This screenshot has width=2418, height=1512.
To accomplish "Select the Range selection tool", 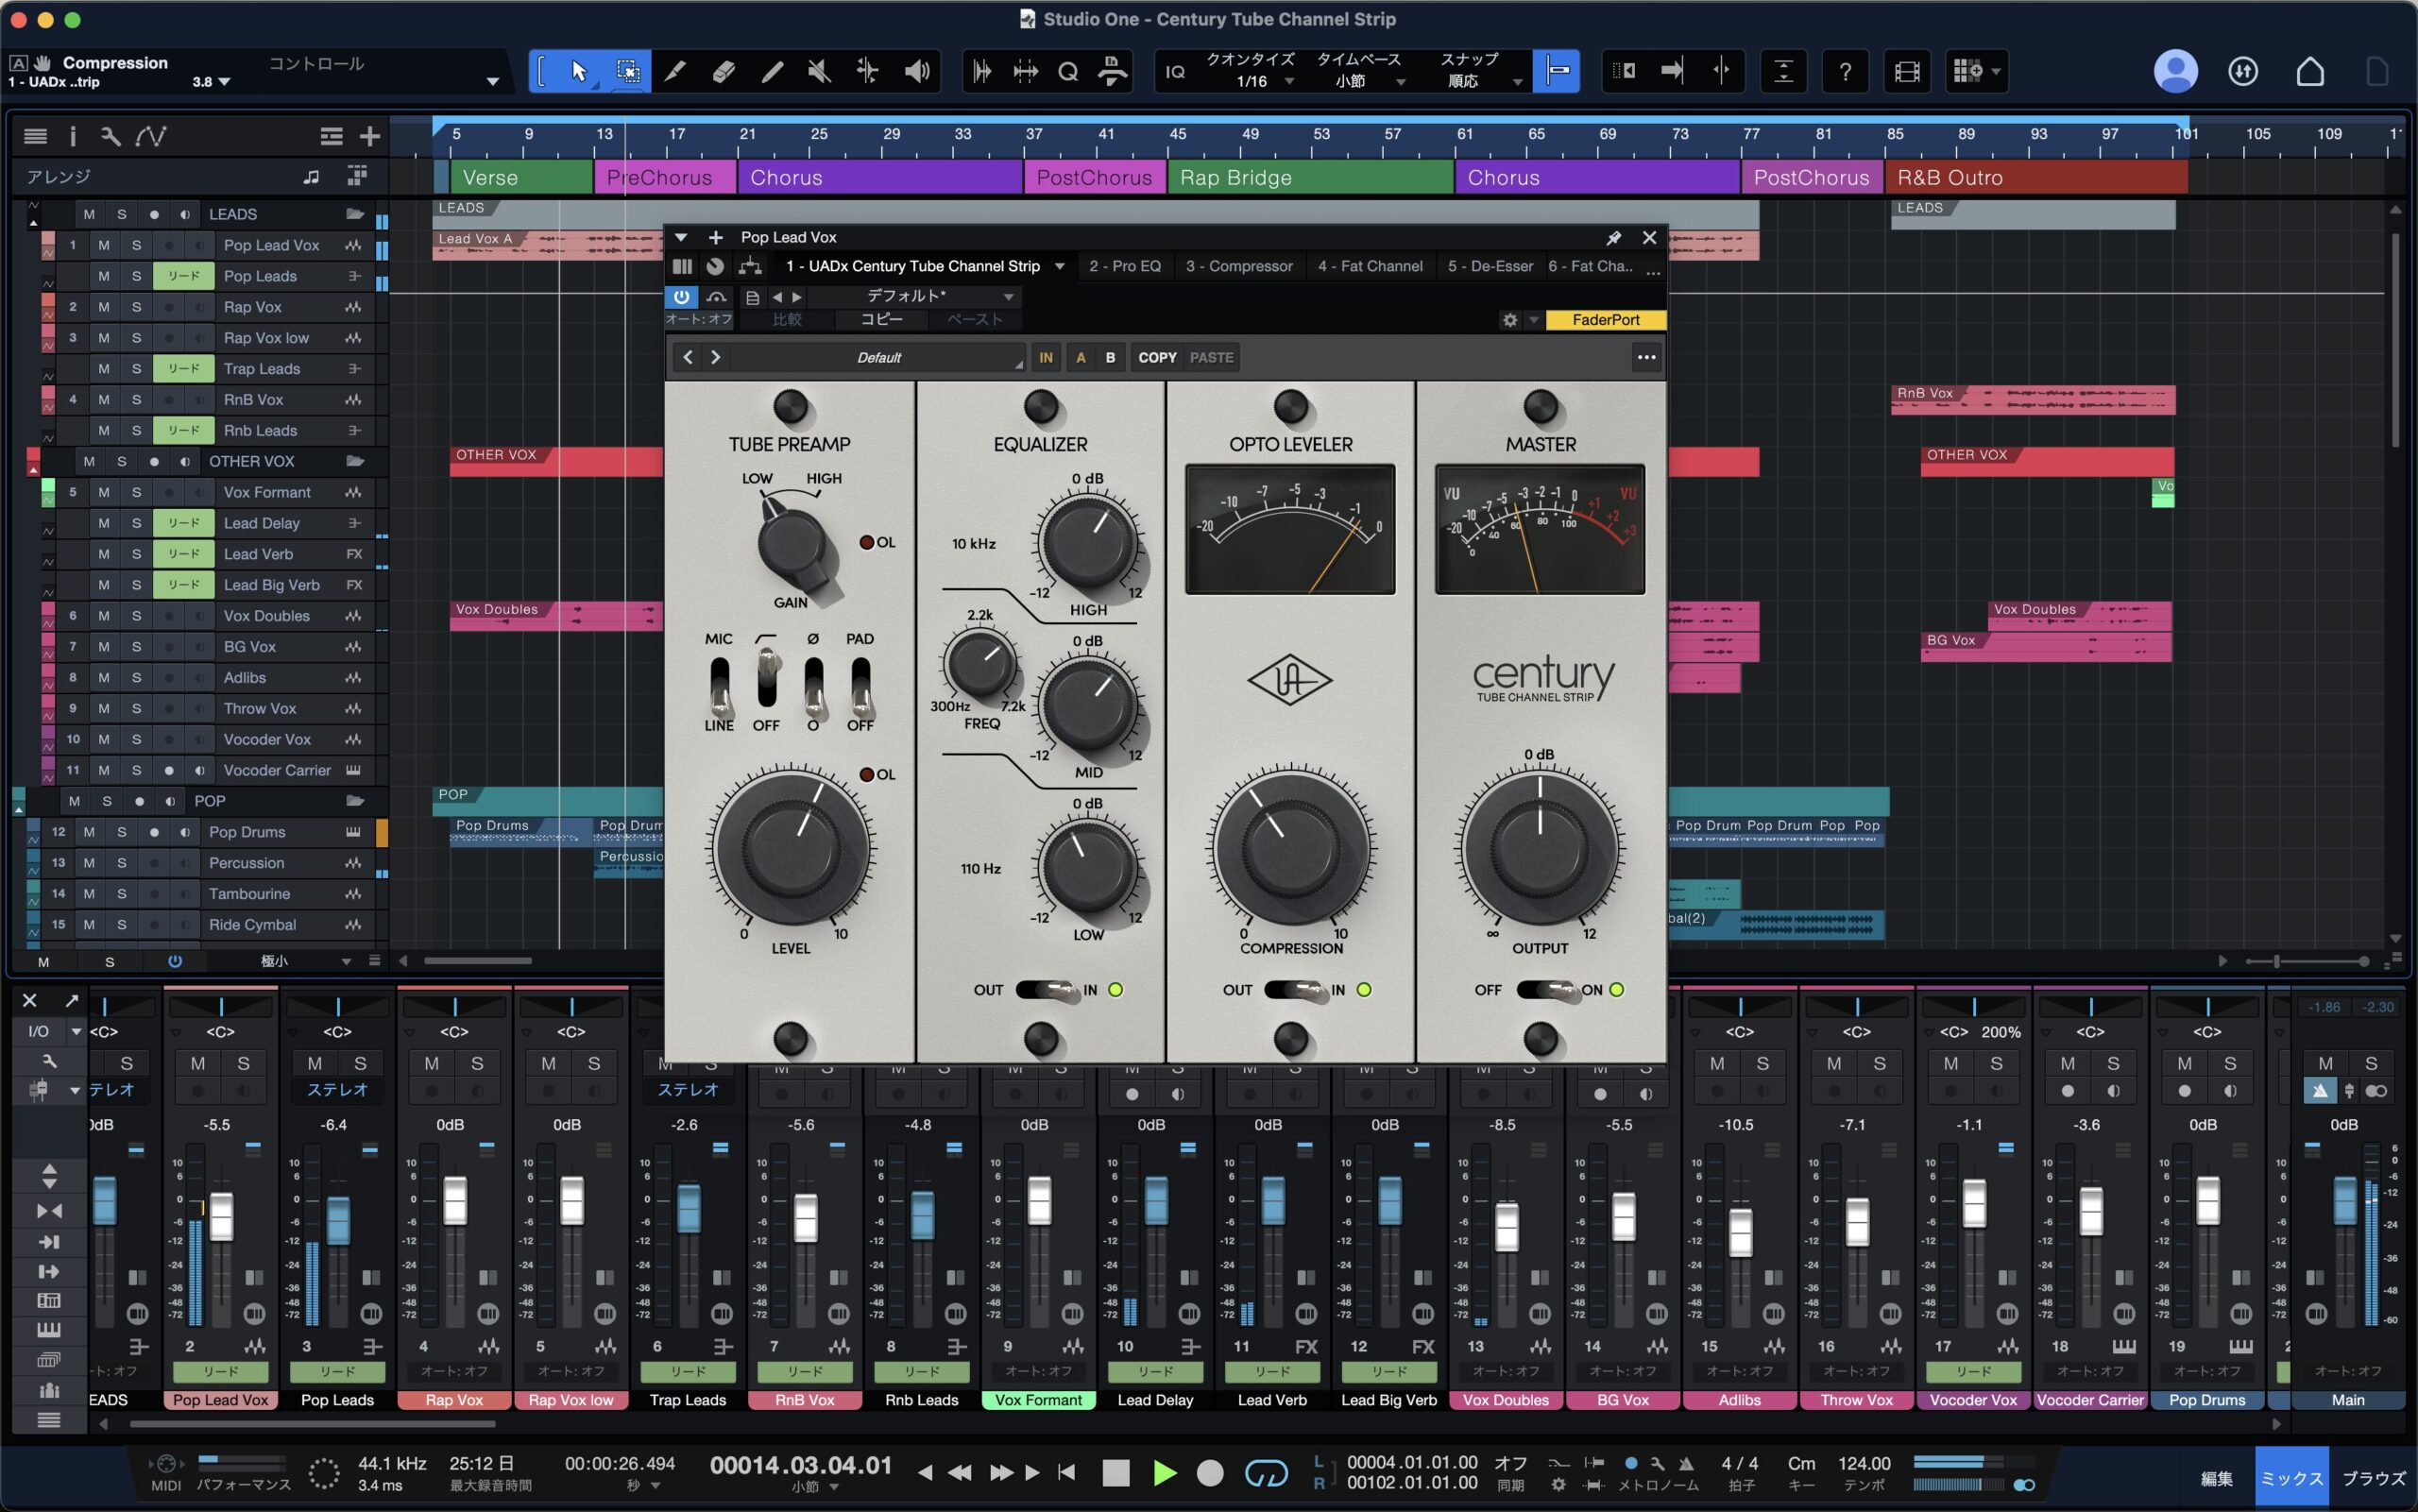I will [x=628, y=71].
